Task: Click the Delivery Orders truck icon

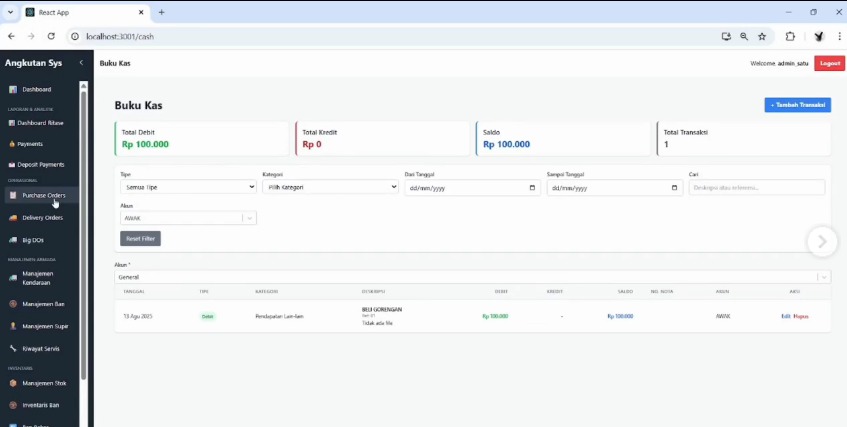Action: tap(13, 218)
